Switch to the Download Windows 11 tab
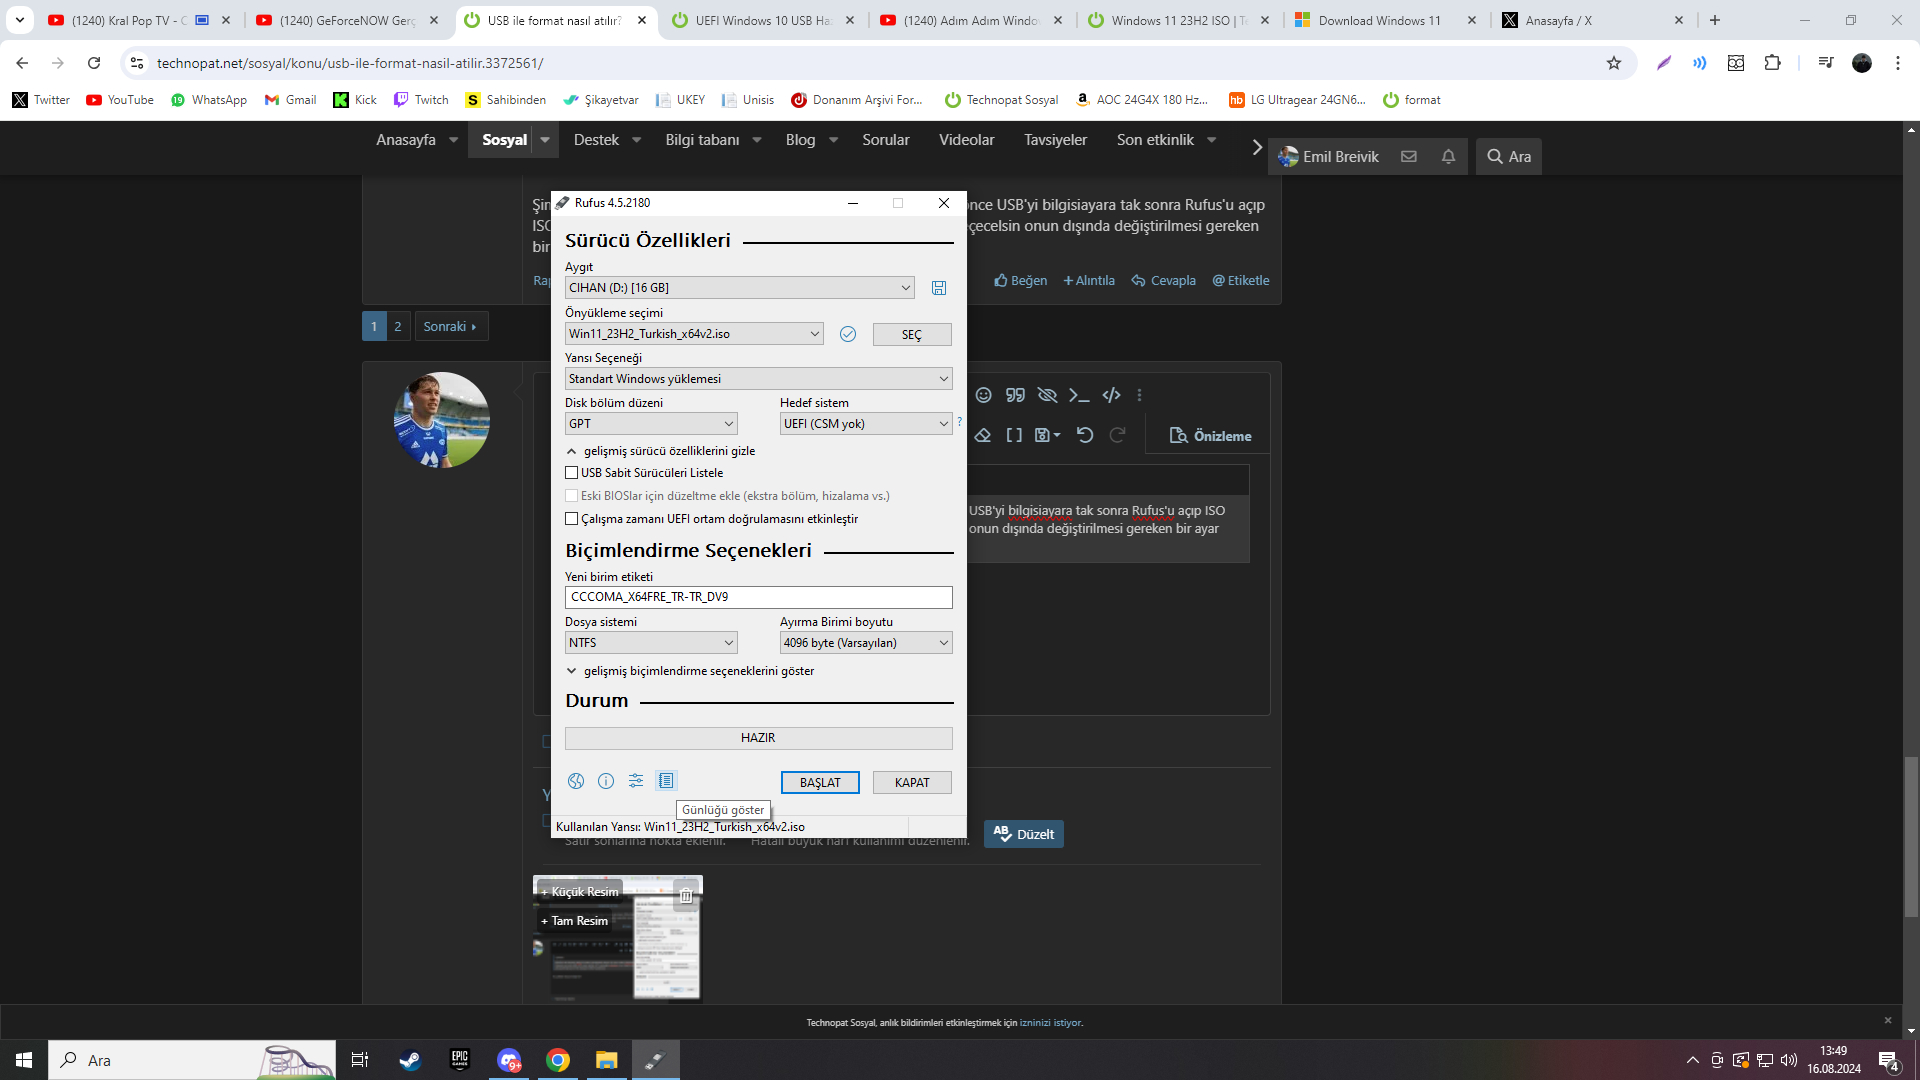1920x1080 pixels. pos(1379,20)
